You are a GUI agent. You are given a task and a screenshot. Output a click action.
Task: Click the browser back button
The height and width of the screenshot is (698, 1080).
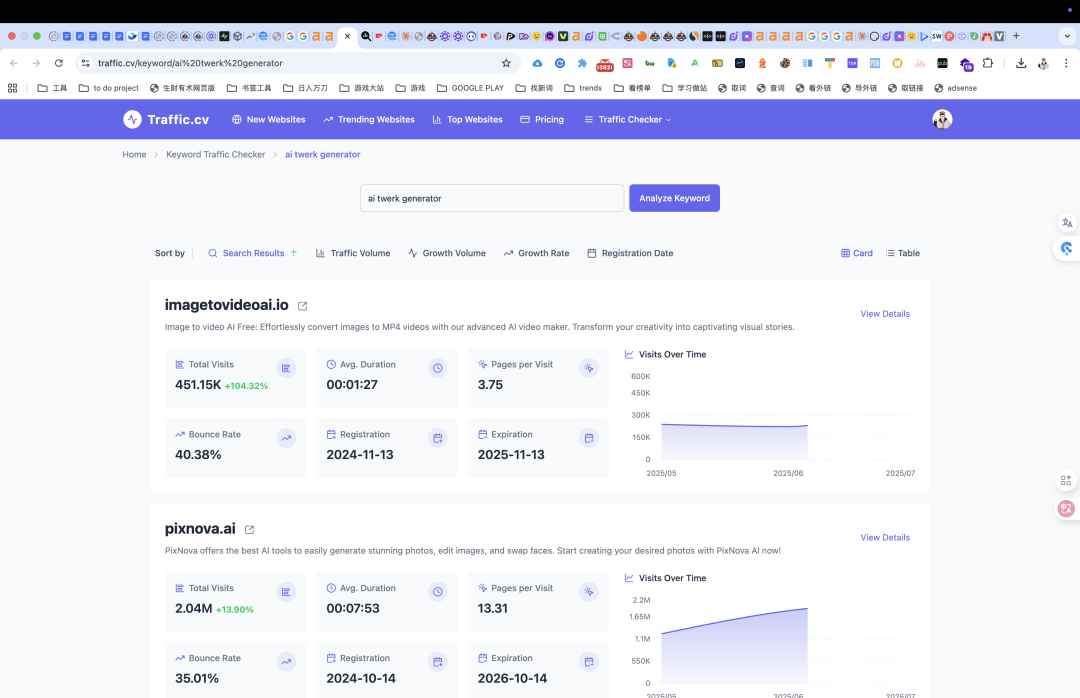(x=14, y=63)
